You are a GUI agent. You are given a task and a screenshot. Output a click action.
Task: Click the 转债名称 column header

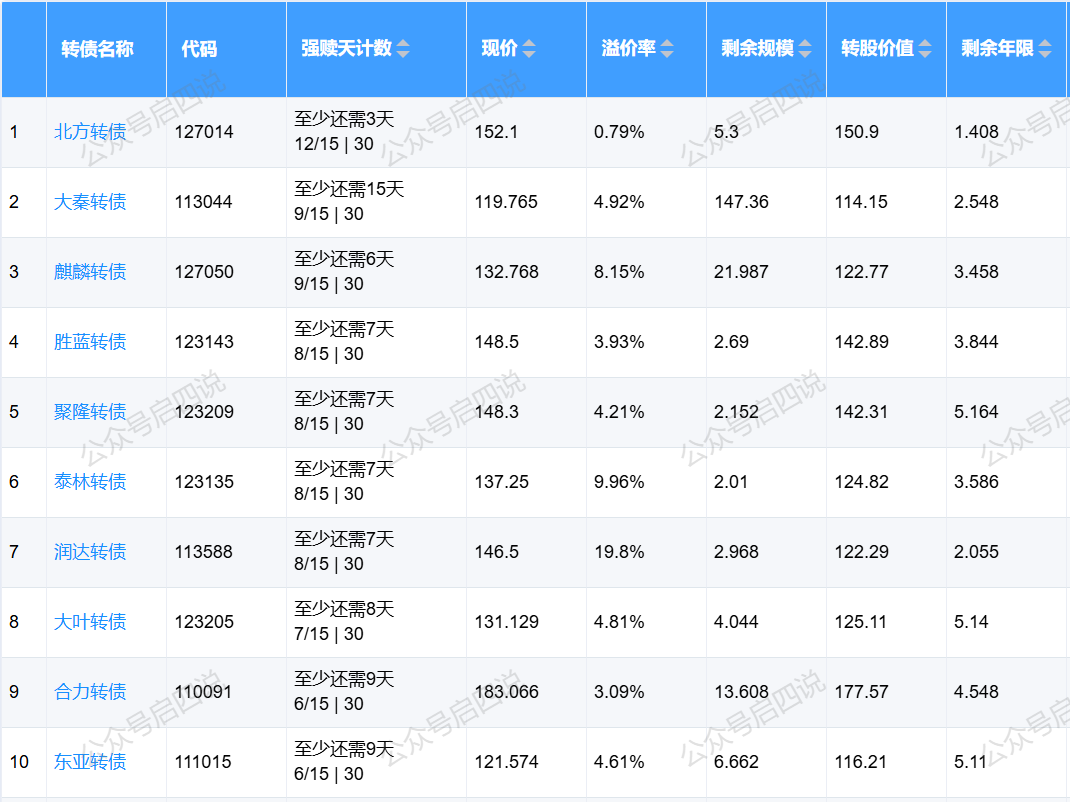97,49
